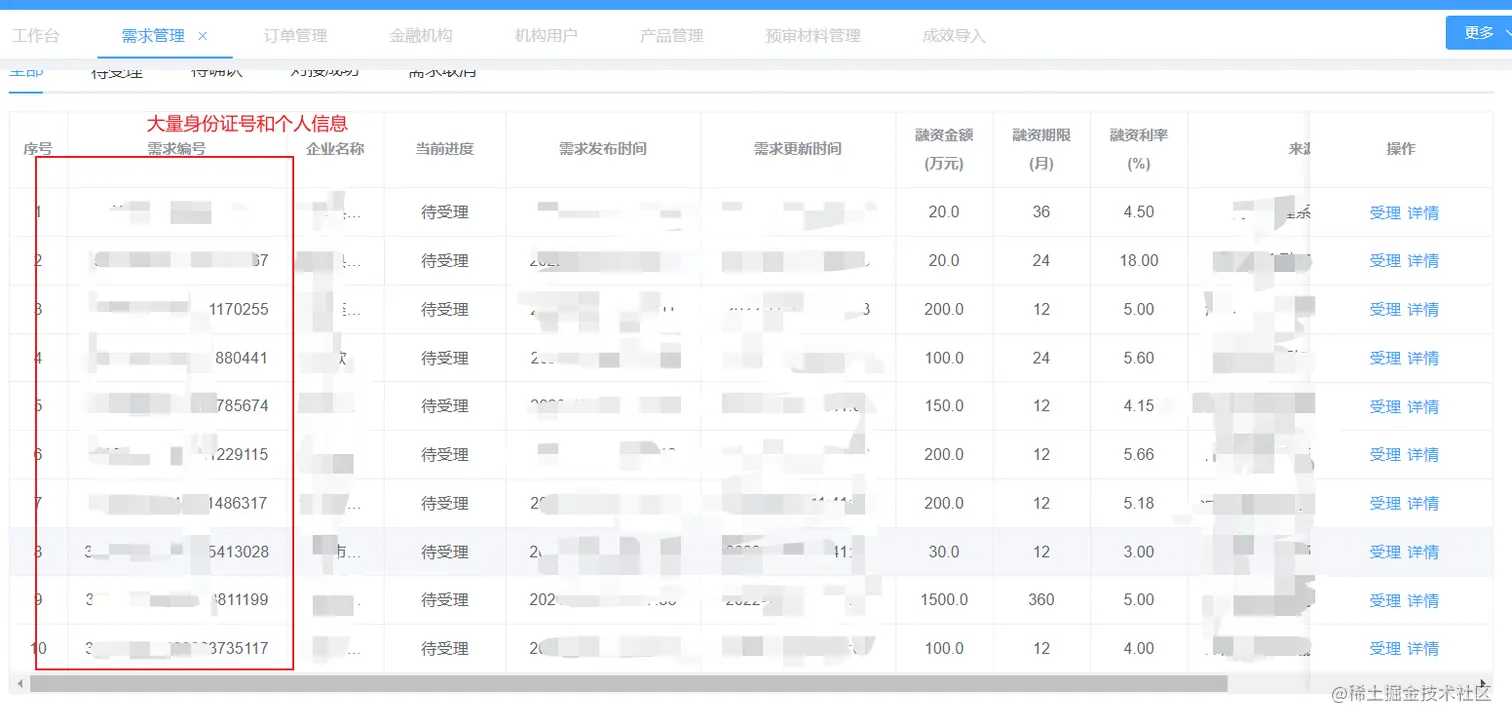Viewport: 1512px width, 724px height.
Task: Open 详情 in row 5
Action: [1423, 407]
